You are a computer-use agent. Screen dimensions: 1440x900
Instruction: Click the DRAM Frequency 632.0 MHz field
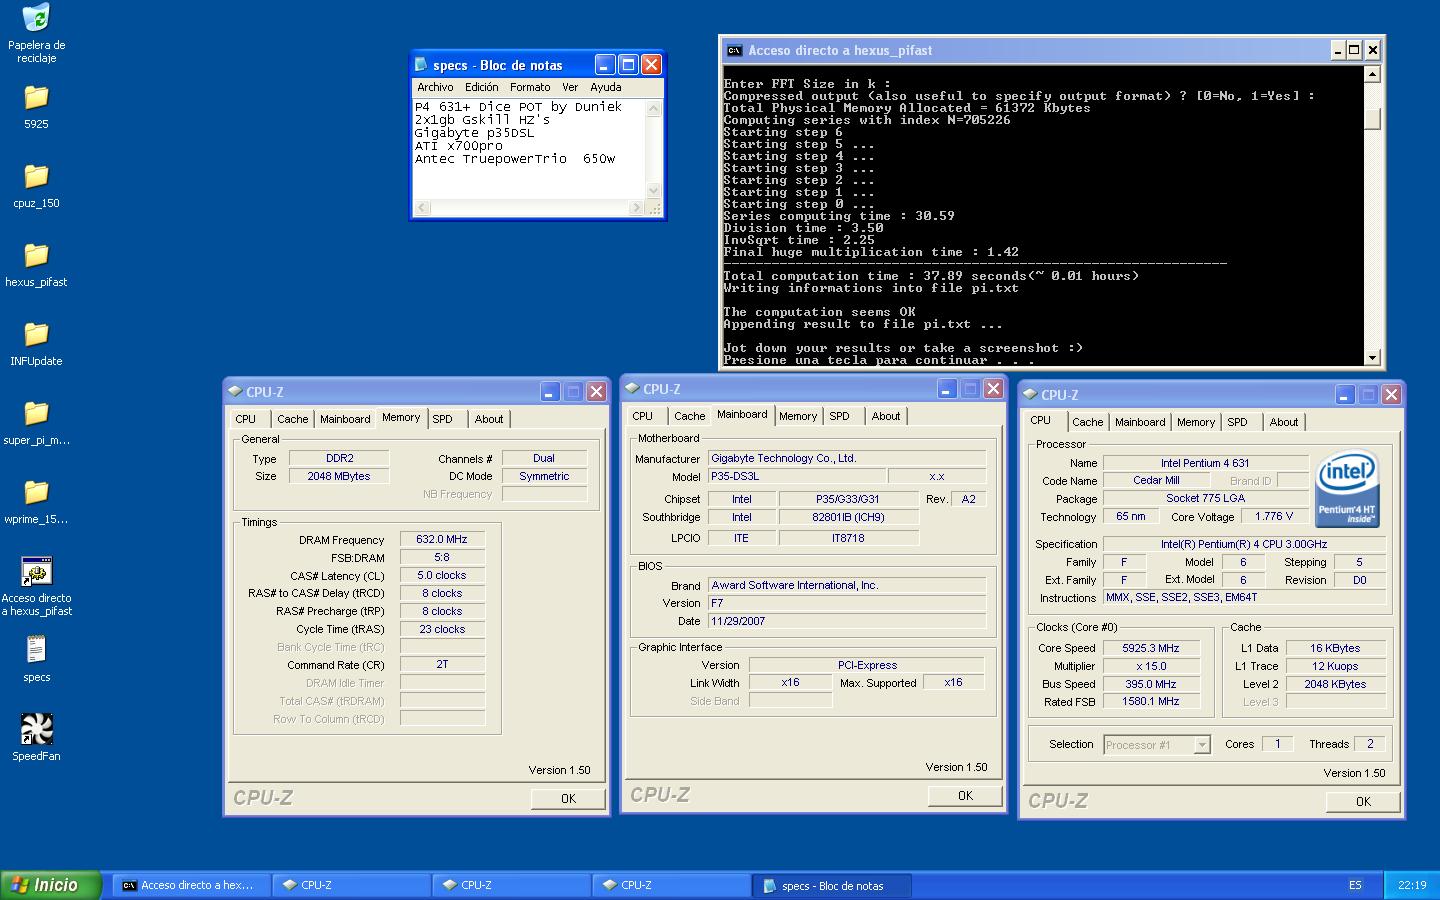(x=442, y=539)
